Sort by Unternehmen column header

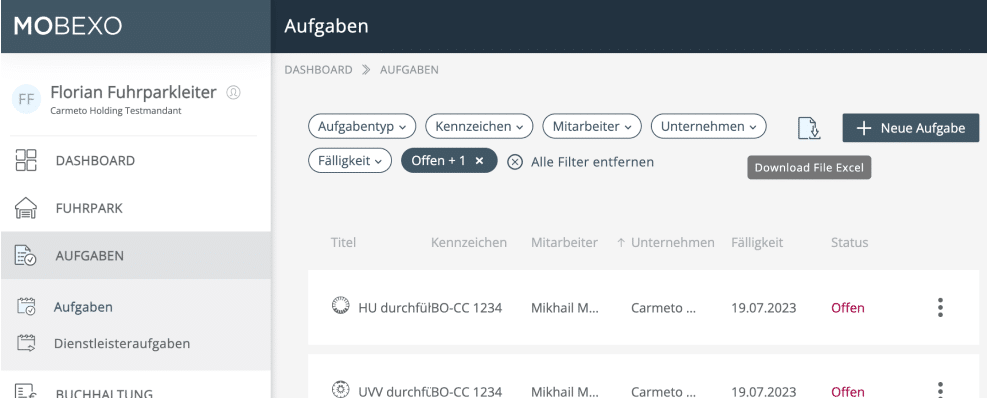coord(673,242)
